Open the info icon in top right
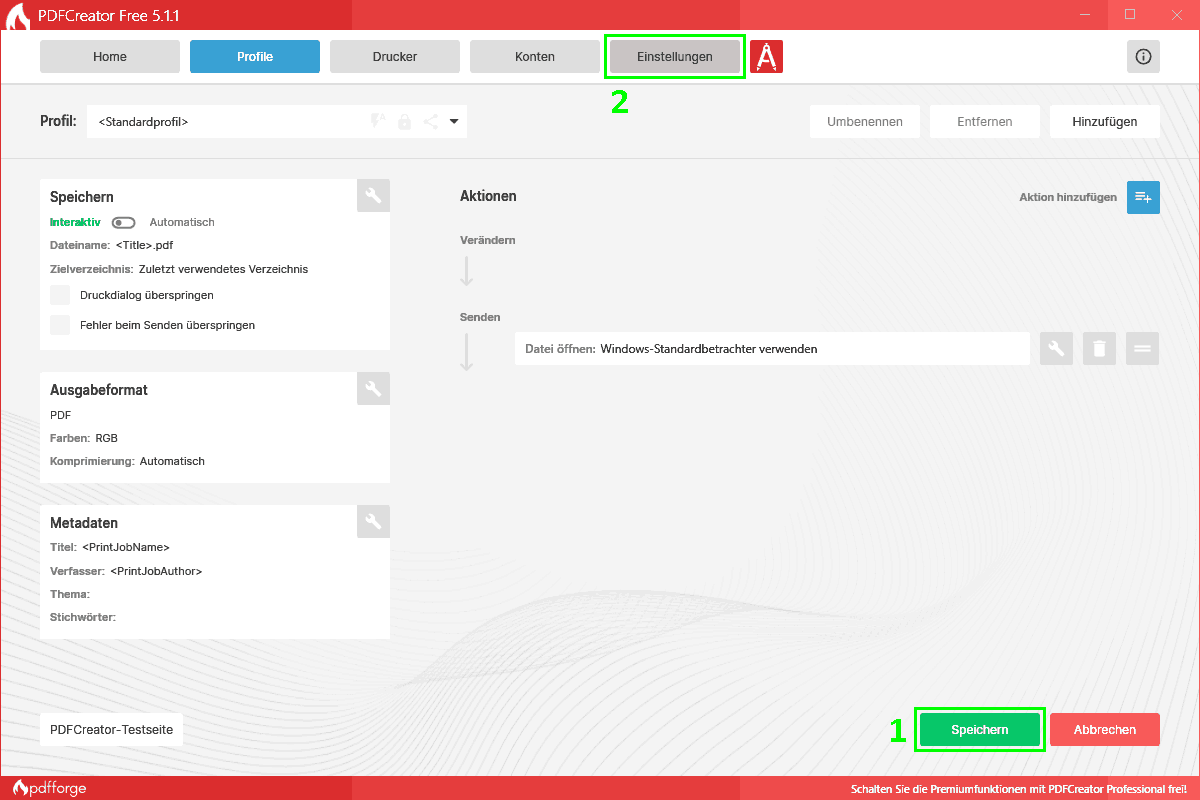 point(1143,57)
